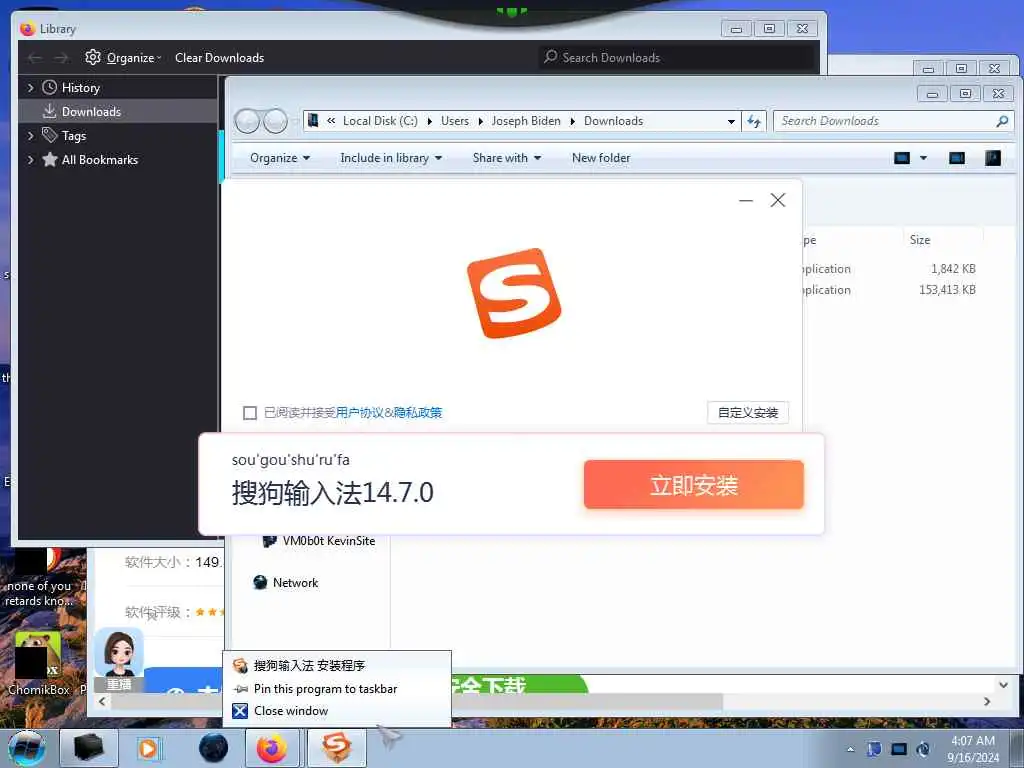
Task: Click the browser page horizontal scrollbar left arrow
Action: pyautogui.click(x=102, y=701)
